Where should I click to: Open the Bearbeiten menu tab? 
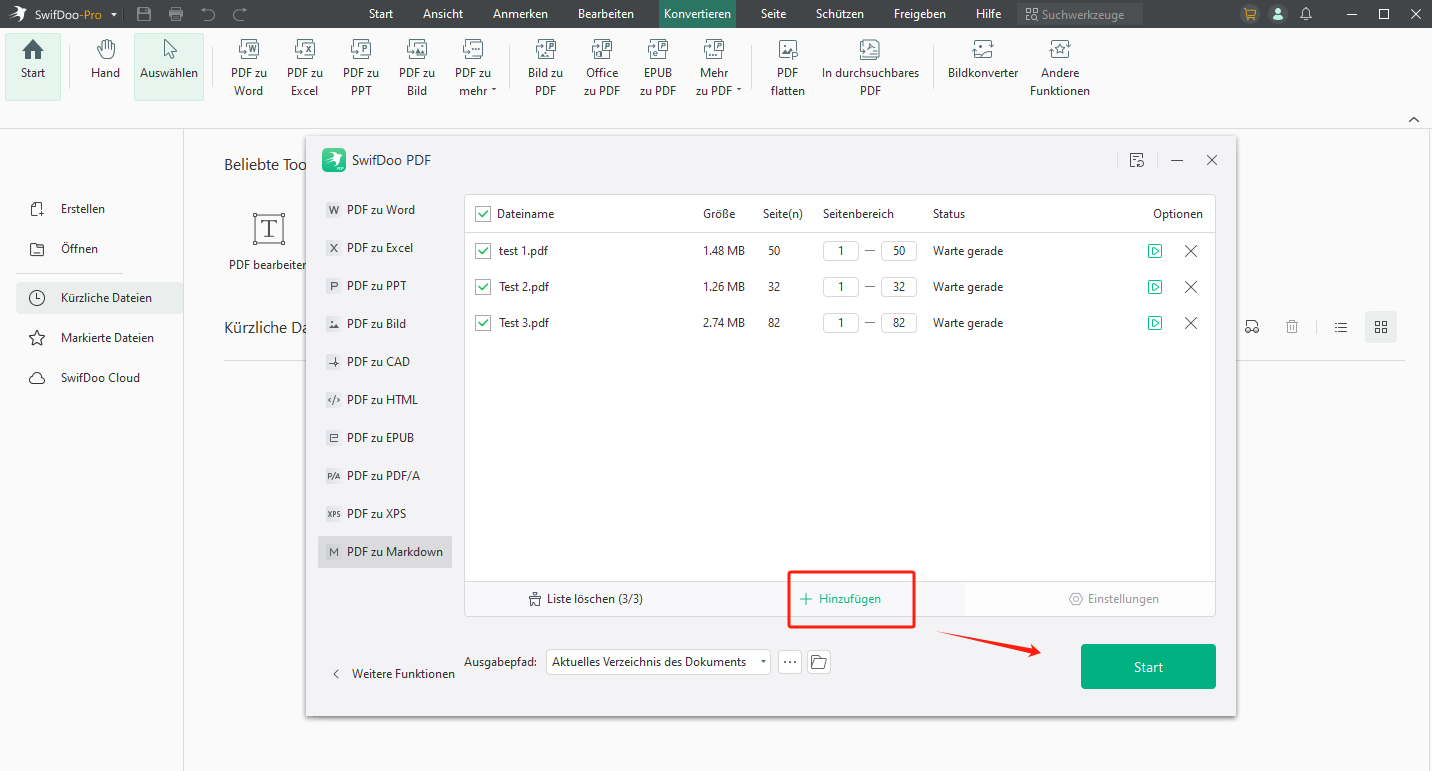click(x=606, y=14)
